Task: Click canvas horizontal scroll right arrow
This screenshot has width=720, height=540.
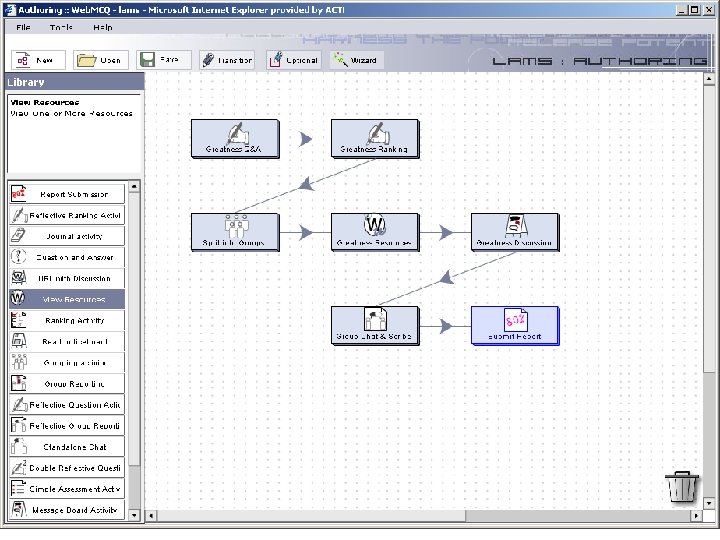Action: click(x=697, y=516)
